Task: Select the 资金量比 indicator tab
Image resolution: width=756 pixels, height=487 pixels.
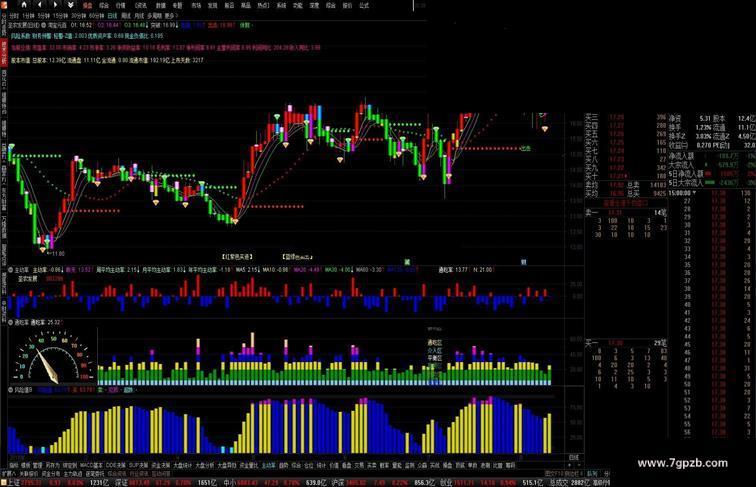Action: click(249, 466)
